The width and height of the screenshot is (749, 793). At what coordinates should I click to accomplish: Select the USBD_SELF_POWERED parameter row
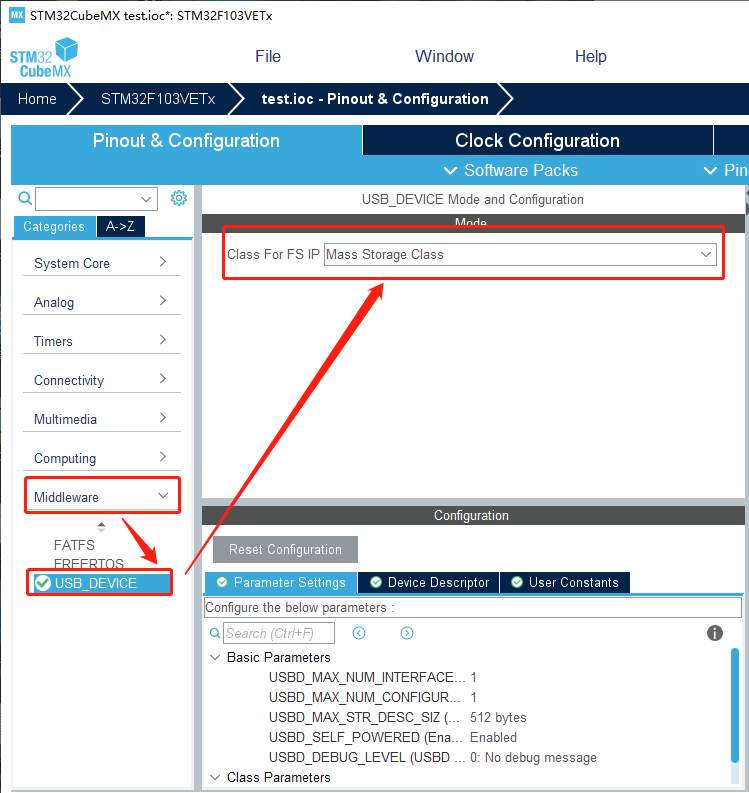click(x=392, y=737)
